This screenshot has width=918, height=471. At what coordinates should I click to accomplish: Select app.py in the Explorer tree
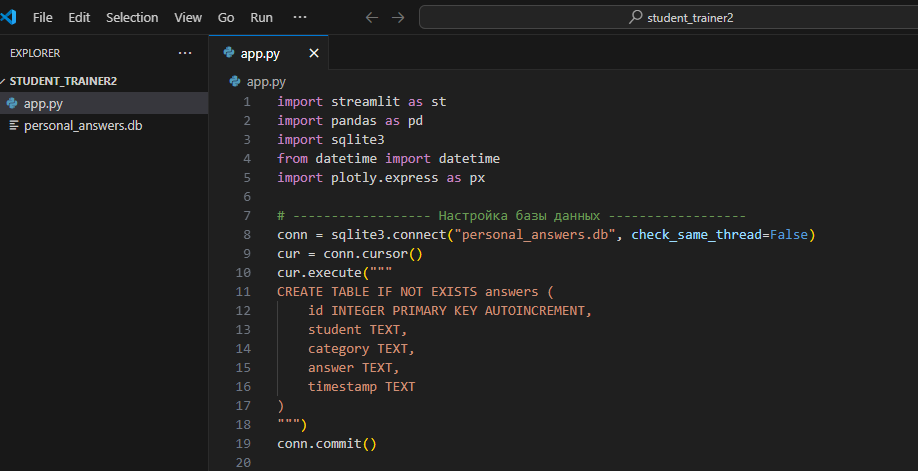[44, 103]
